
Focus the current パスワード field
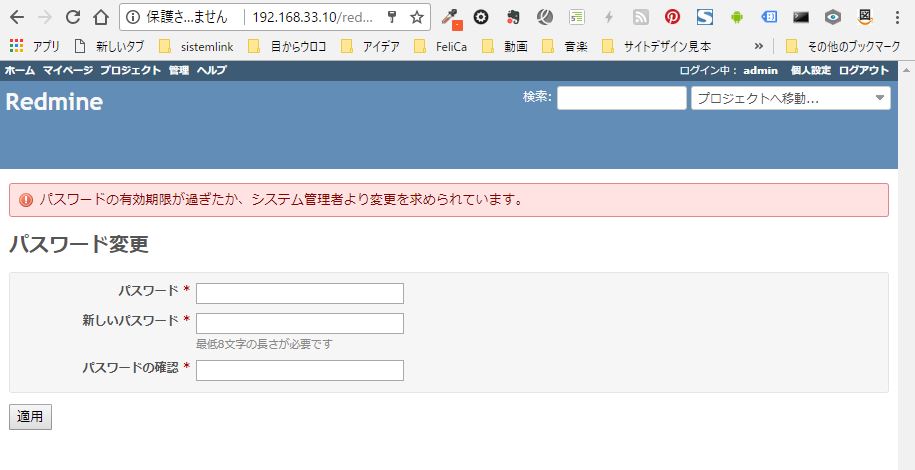tap(300, 294)
